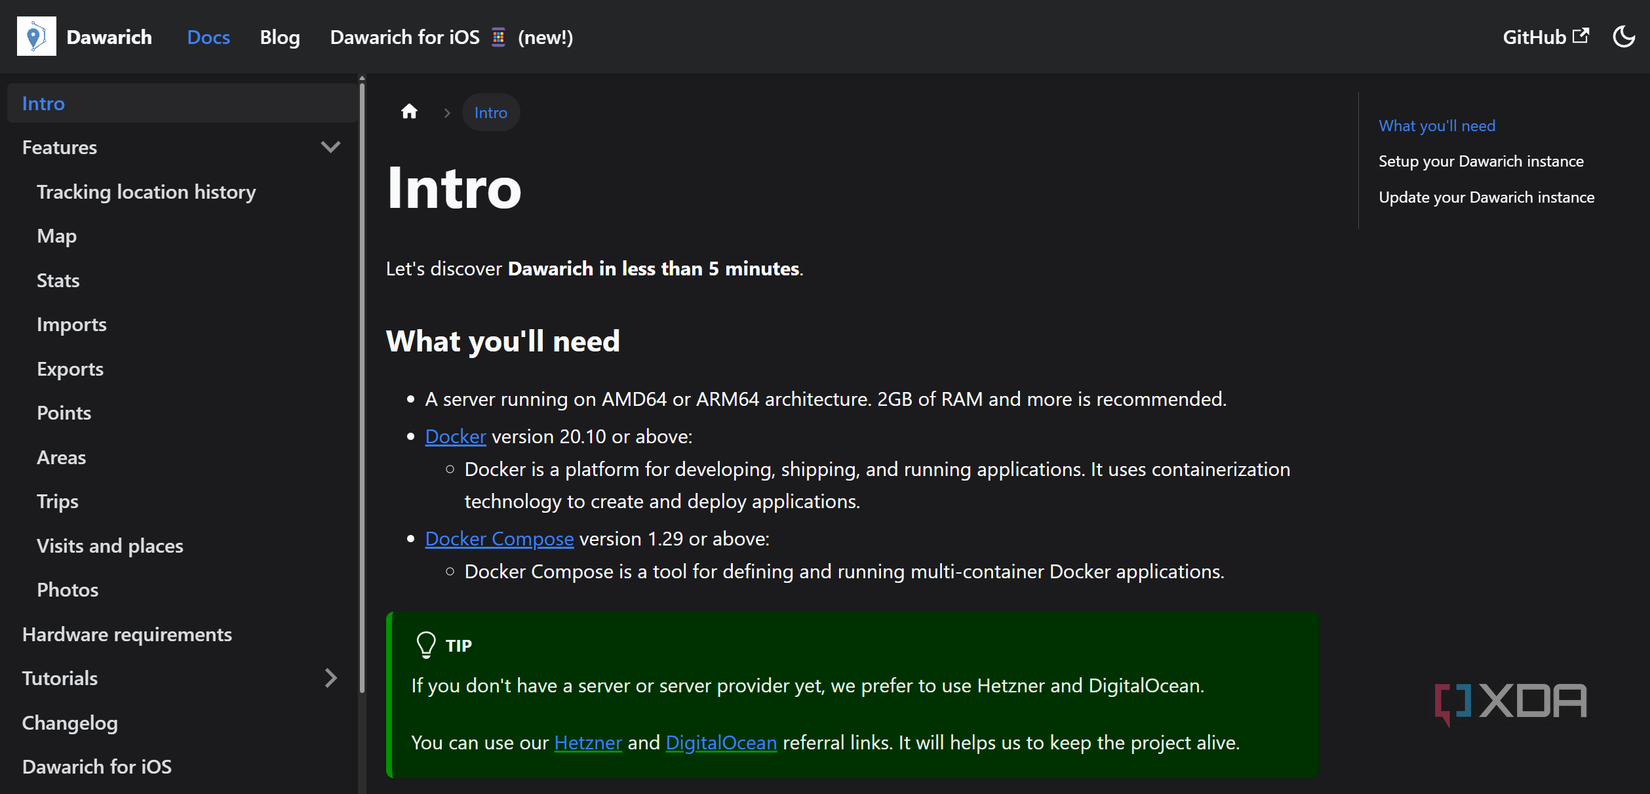Expand the Tutorials sidebar section chevron
The height and width of the screenshot is (794, 1650).
point(331,678)
